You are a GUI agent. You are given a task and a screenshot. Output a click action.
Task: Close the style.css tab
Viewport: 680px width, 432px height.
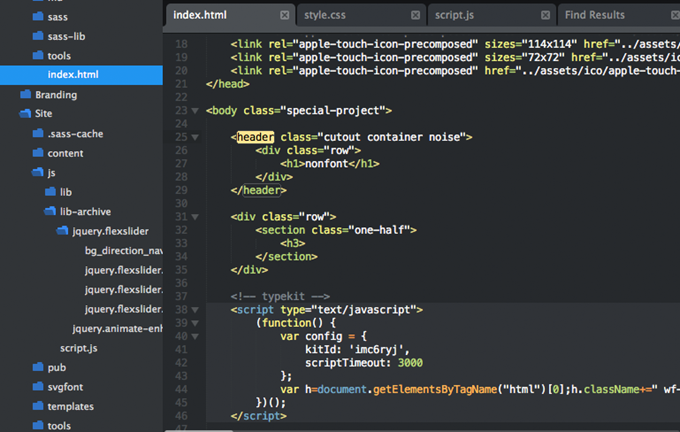(414, 15)
